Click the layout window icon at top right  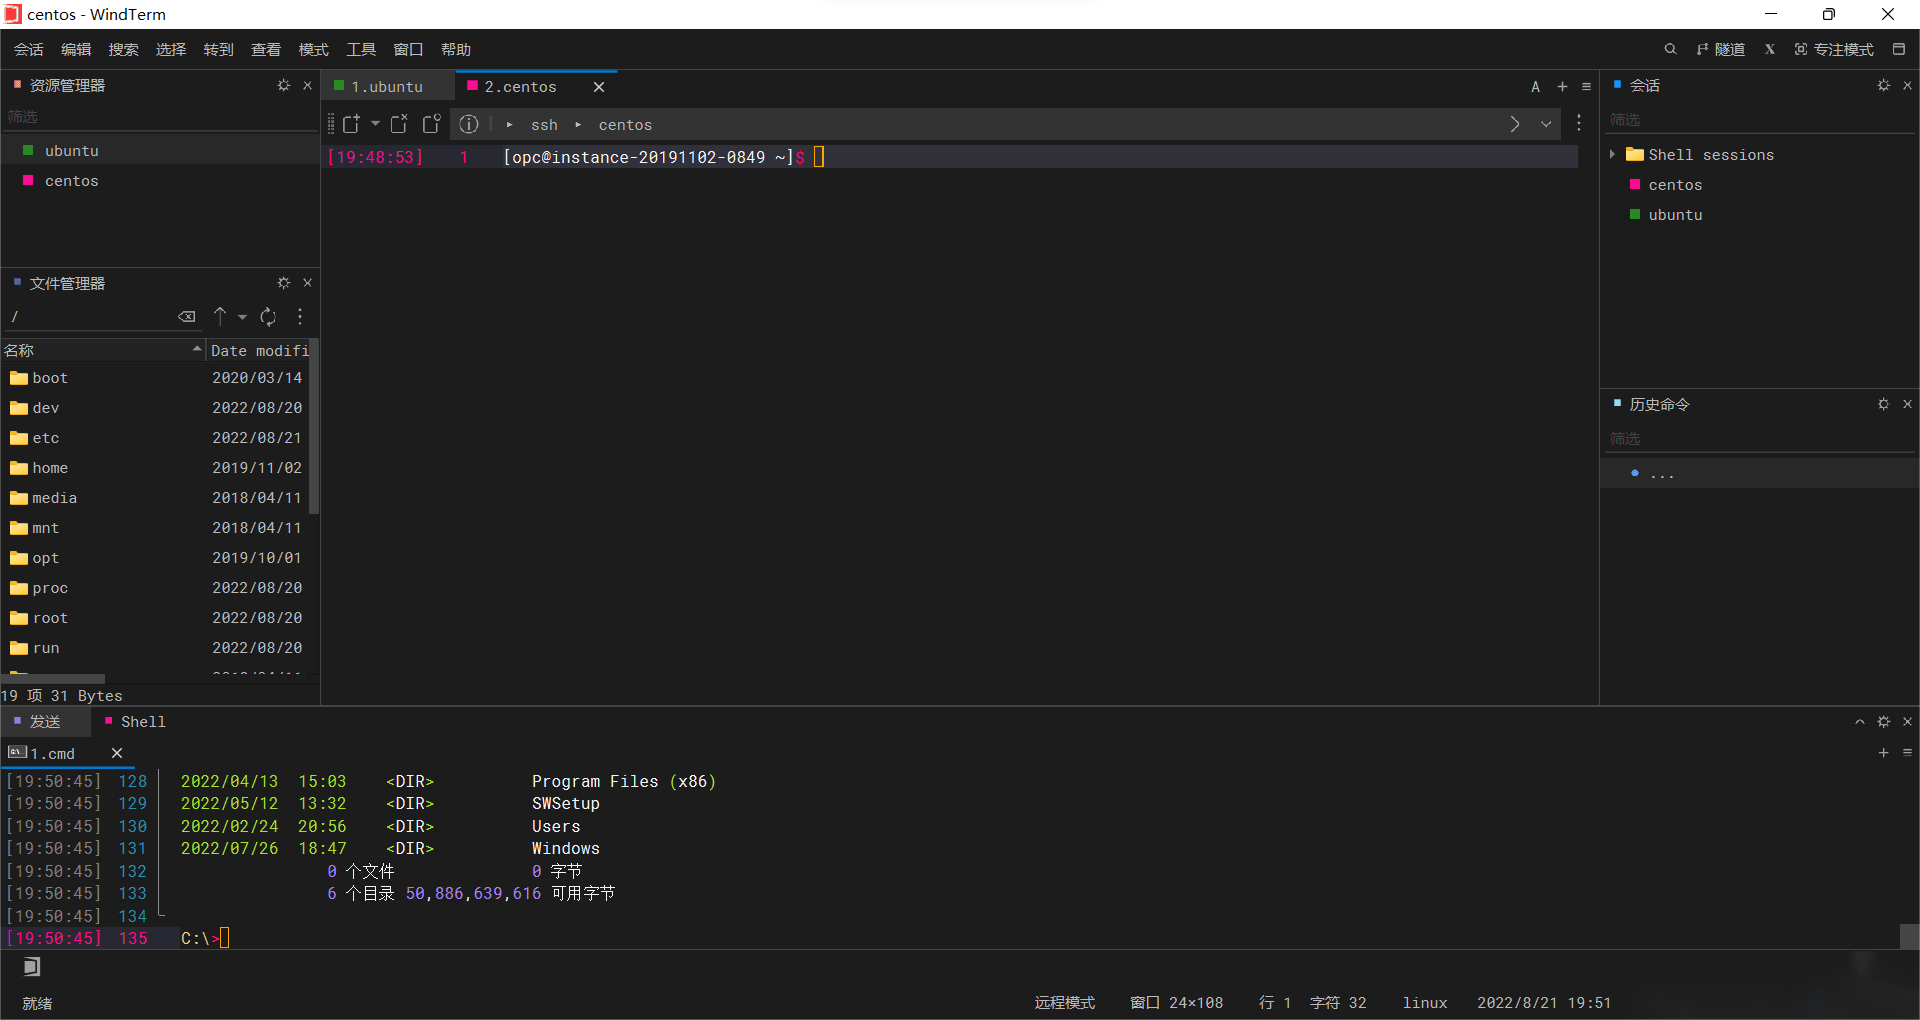click(1899, 49)
